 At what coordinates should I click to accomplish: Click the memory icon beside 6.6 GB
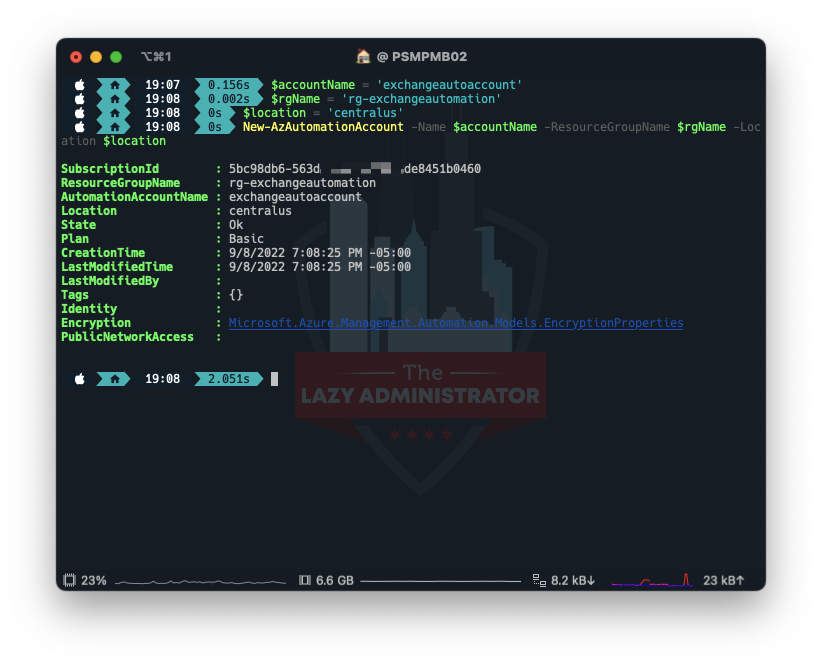point(305,580)
